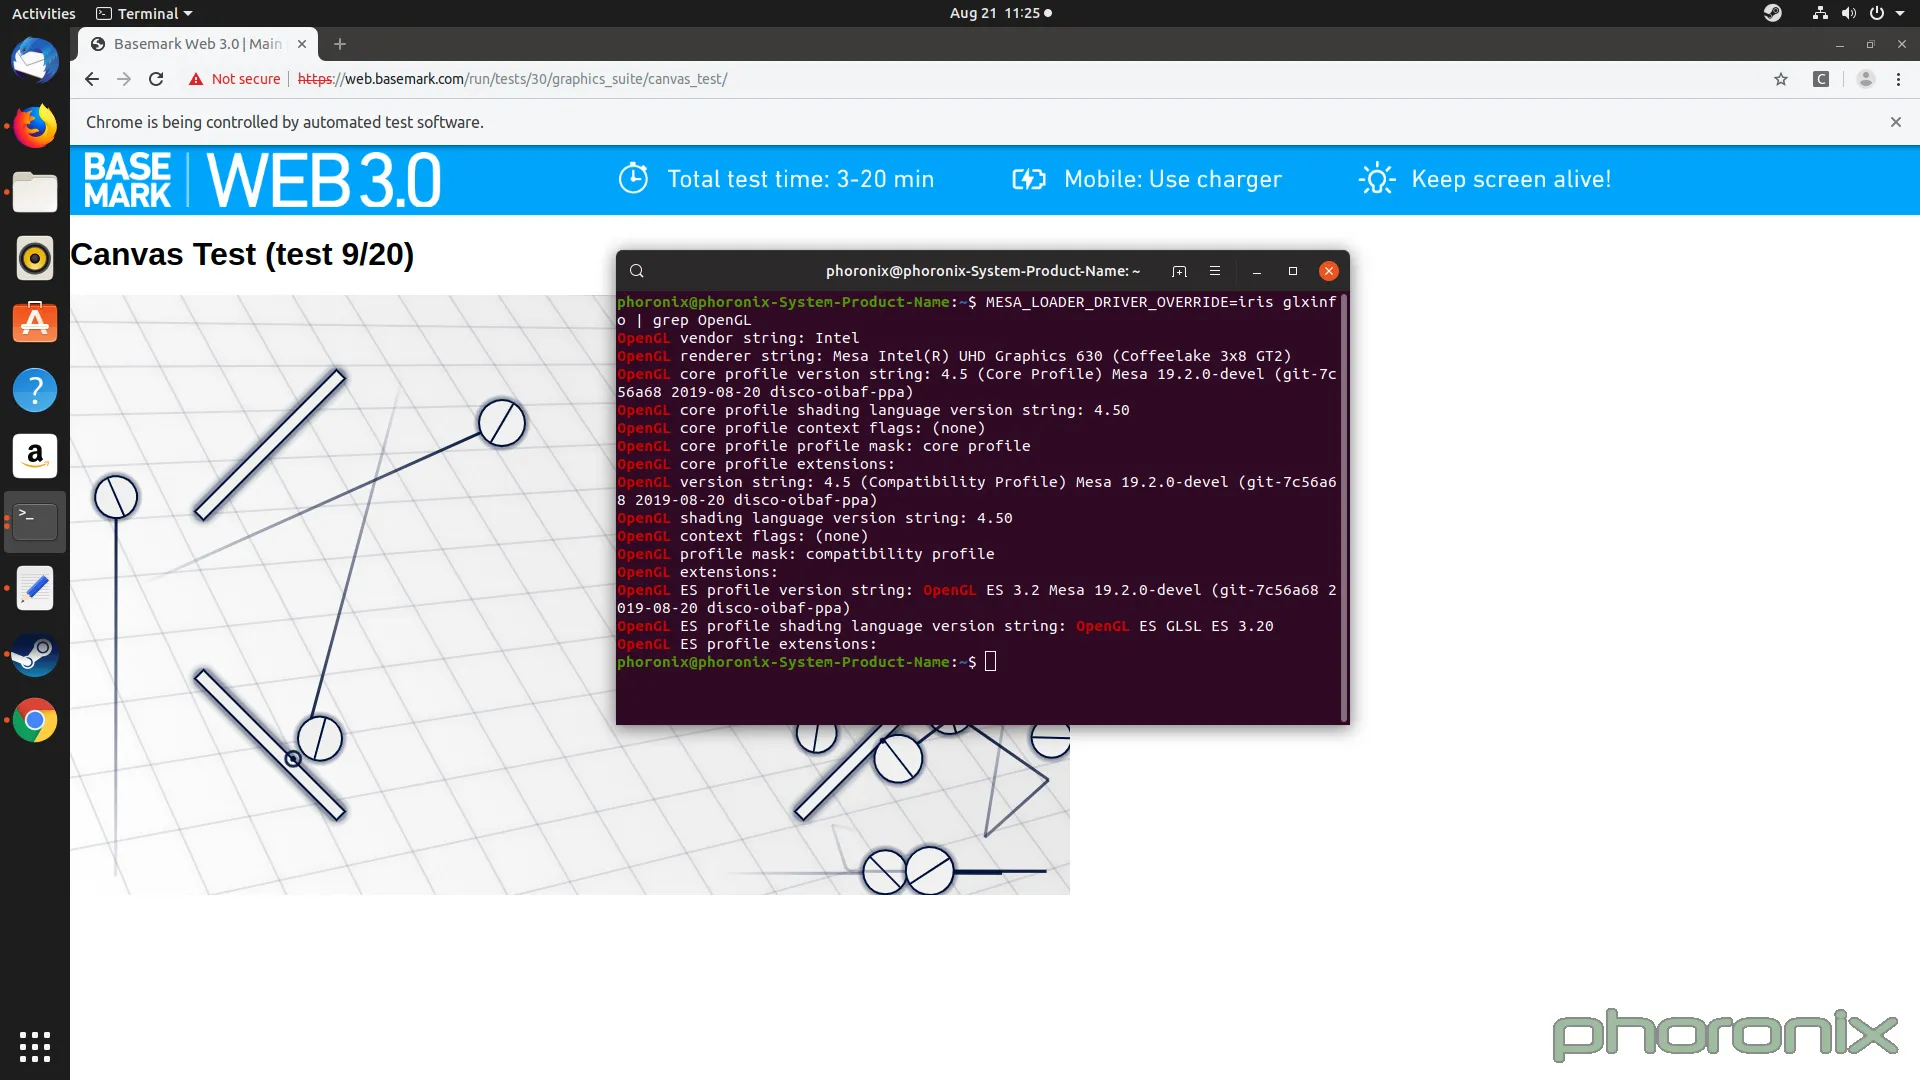Open Thunderbird mail from the dock
Image resolution: width=1920 pixels, height=1080 pixels.
(35, 60)
